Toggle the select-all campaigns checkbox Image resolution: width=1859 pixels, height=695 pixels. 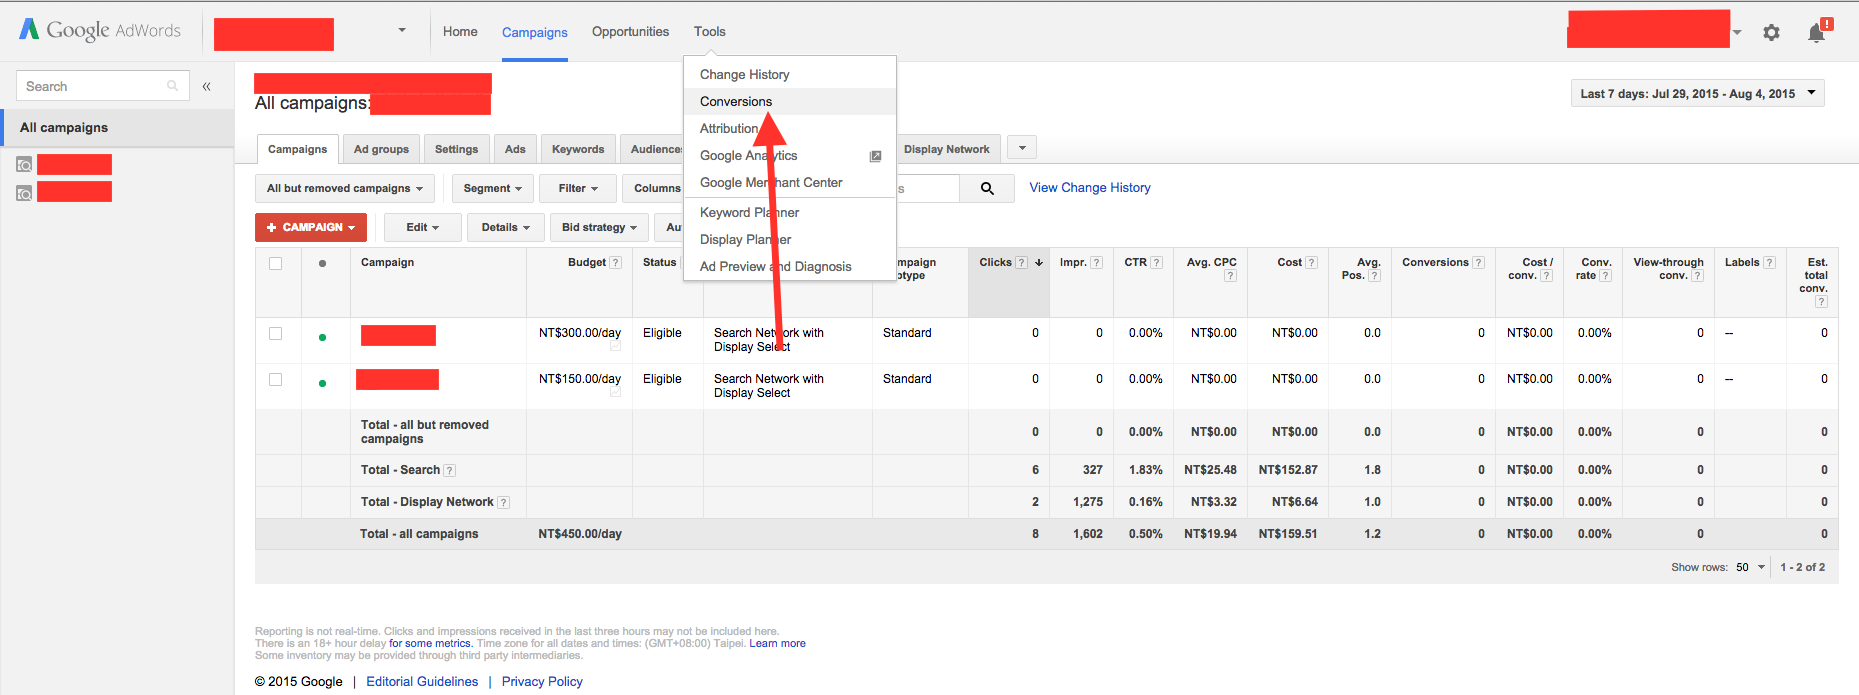pyautogui.click(x=275, y=264)
